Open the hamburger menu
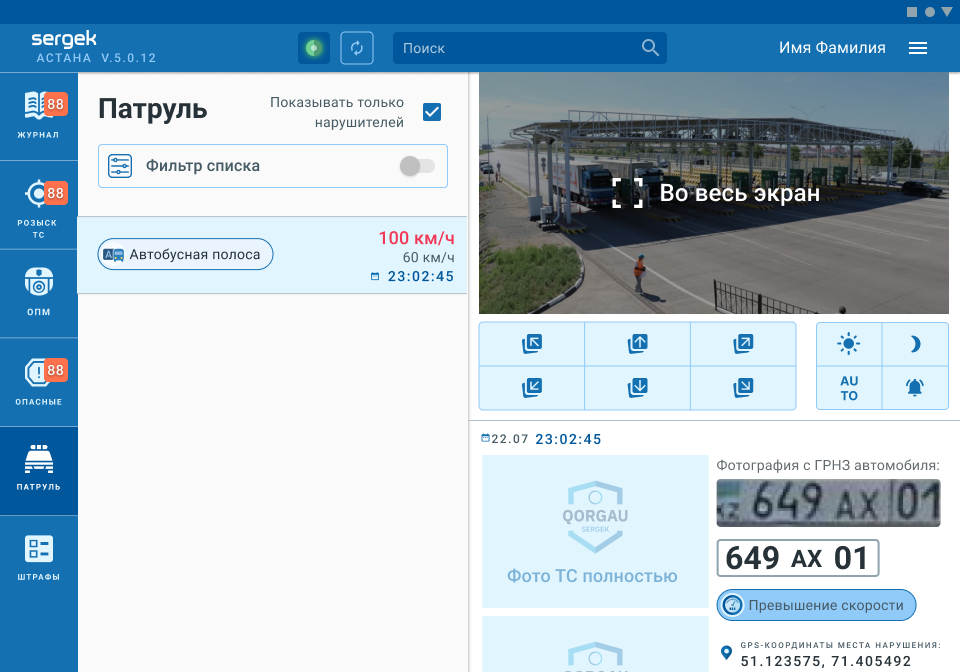Viewport: 960px width, 672px height. coord(918,48)
